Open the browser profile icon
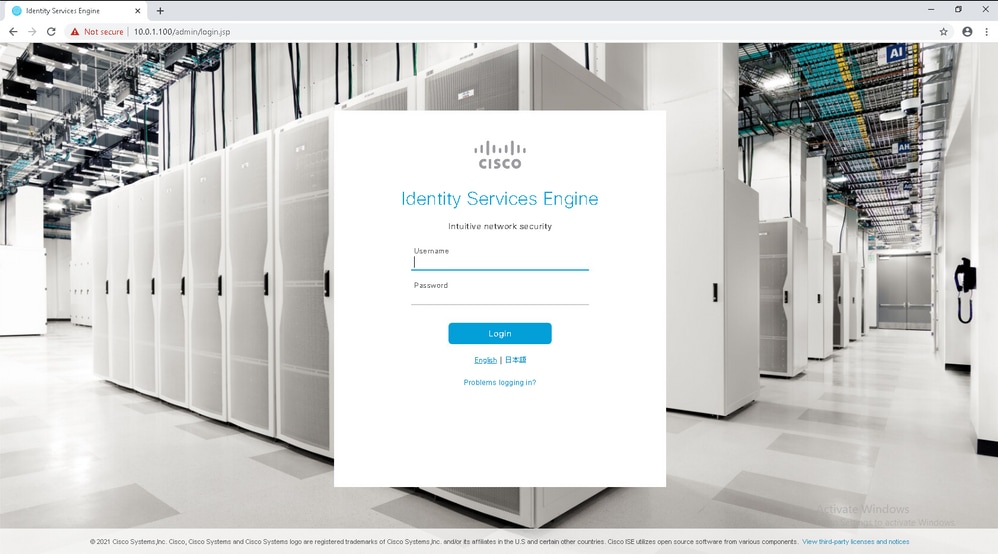Image resolution: width=998 pixels, height=554 pixels. pos(967,31)
